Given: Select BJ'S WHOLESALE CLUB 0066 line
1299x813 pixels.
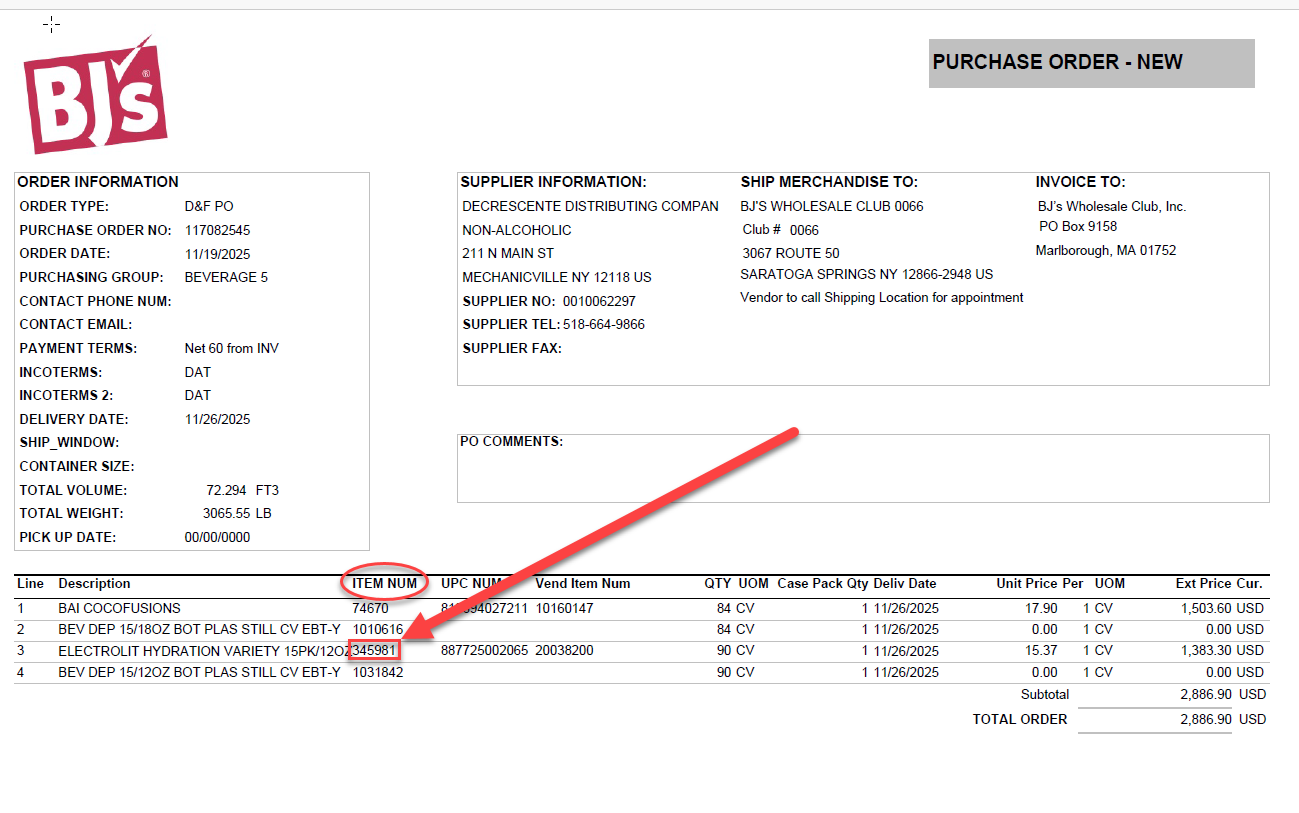Looking at the screenshot, I should [832, 206].
